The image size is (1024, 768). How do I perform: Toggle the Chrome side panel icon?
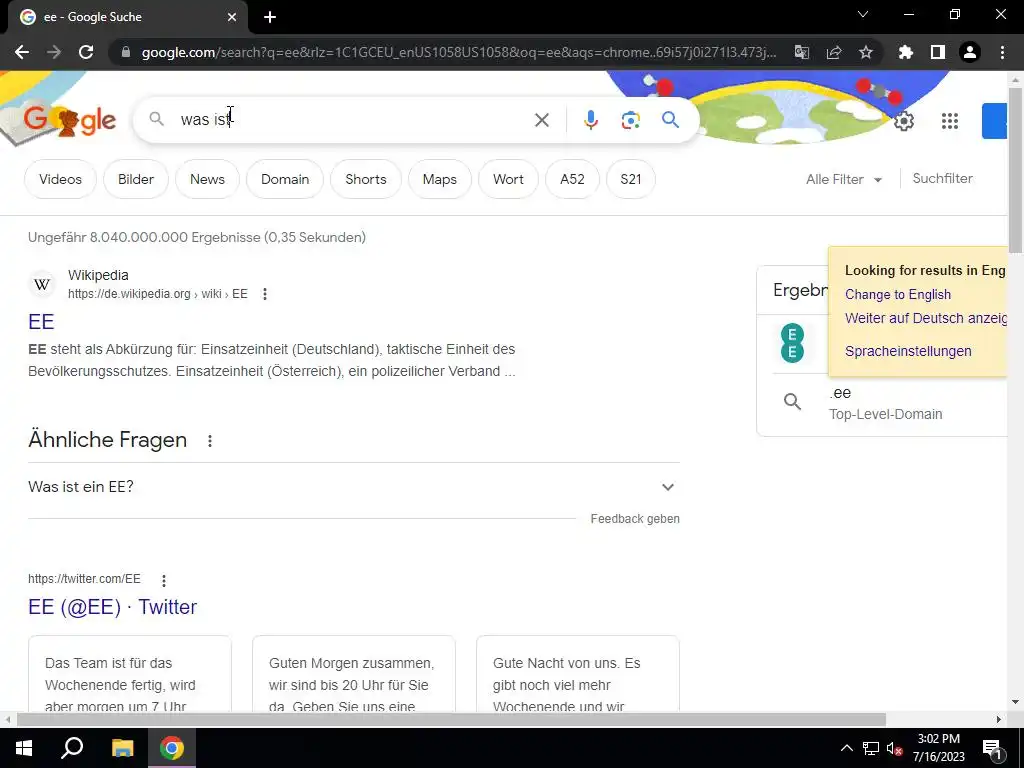pos(938,52)
